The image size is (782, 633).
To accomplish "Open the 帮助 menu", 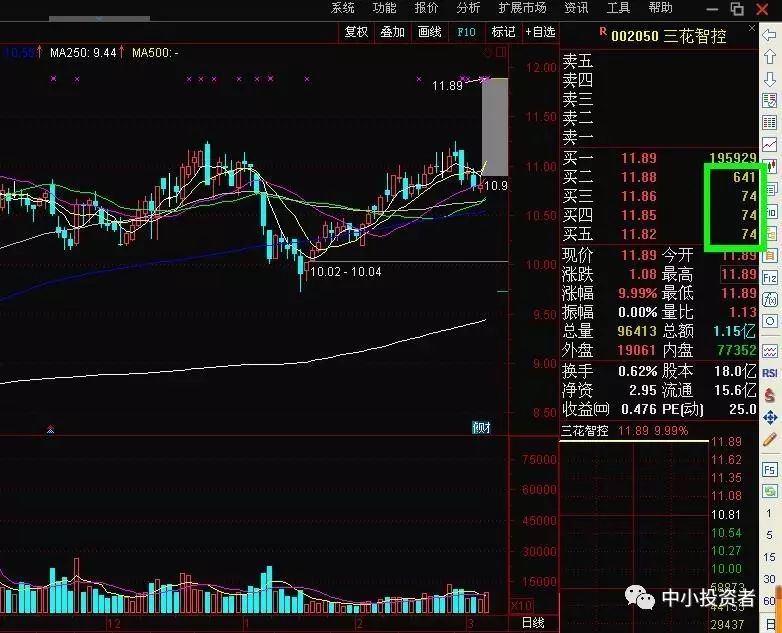I will pos(660,8).
